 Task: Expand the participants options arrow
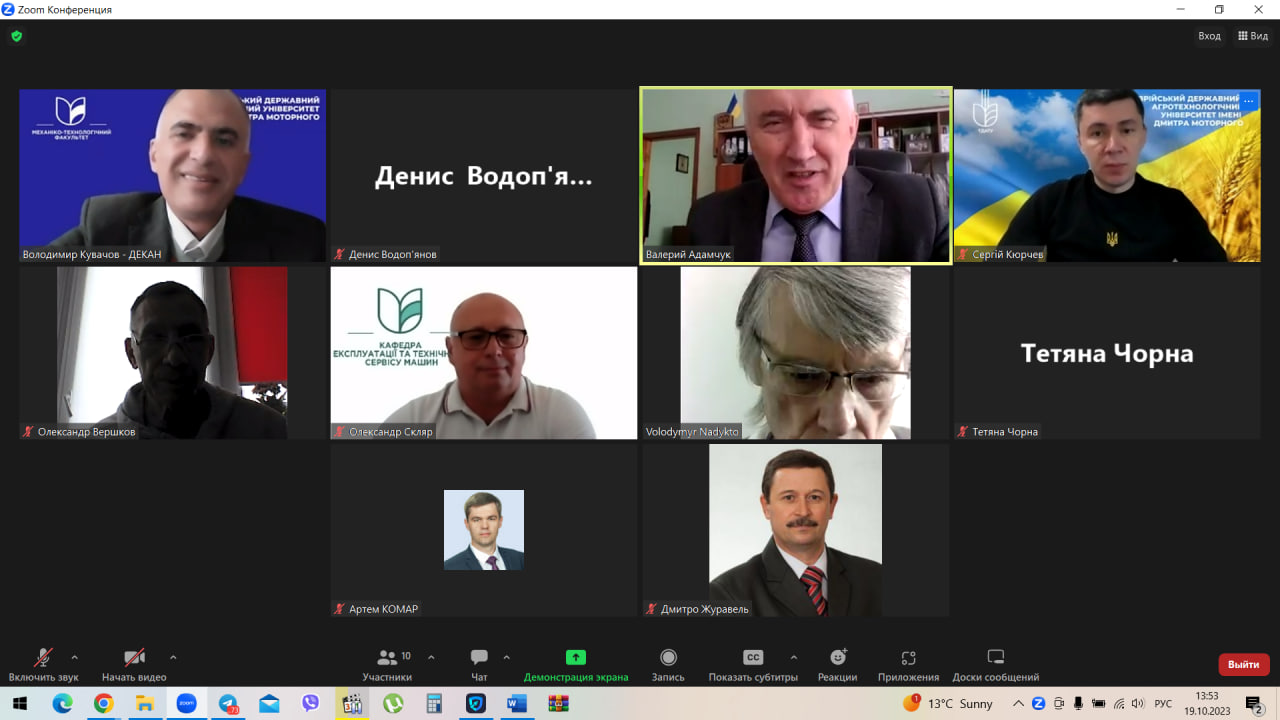tap(431, 657)
